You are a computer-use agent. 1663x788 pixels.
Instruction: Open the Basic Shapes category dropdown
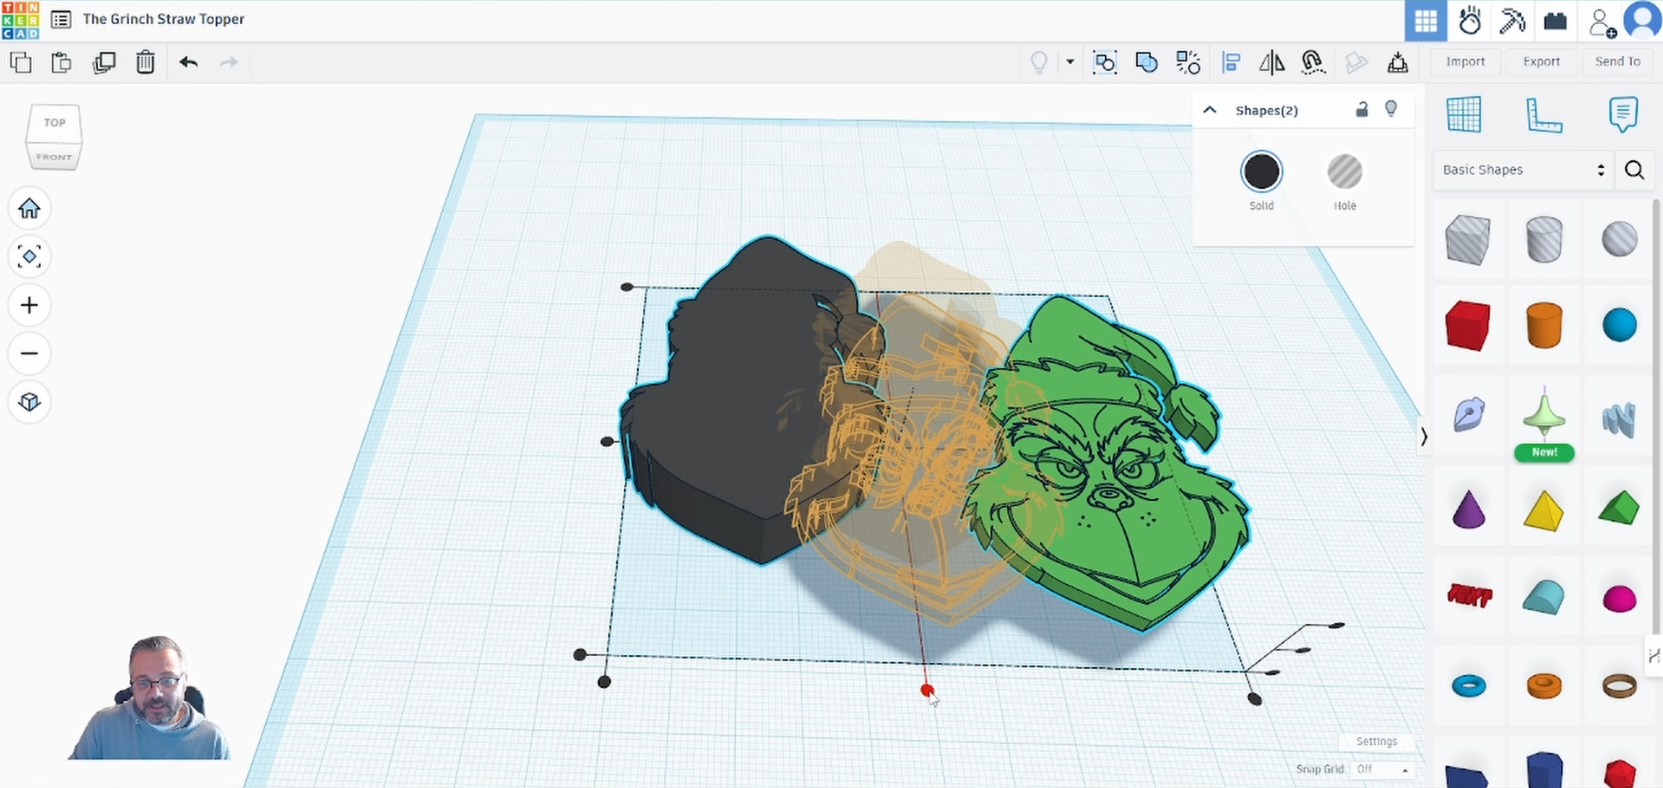[1523, 170]
